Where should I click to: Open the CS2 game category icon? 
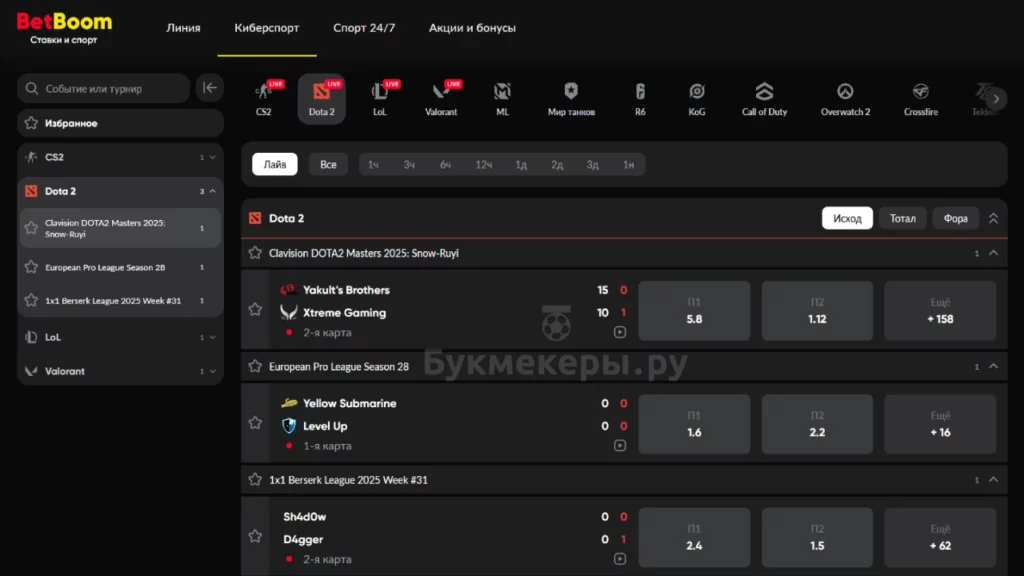(x=264, y=99)
